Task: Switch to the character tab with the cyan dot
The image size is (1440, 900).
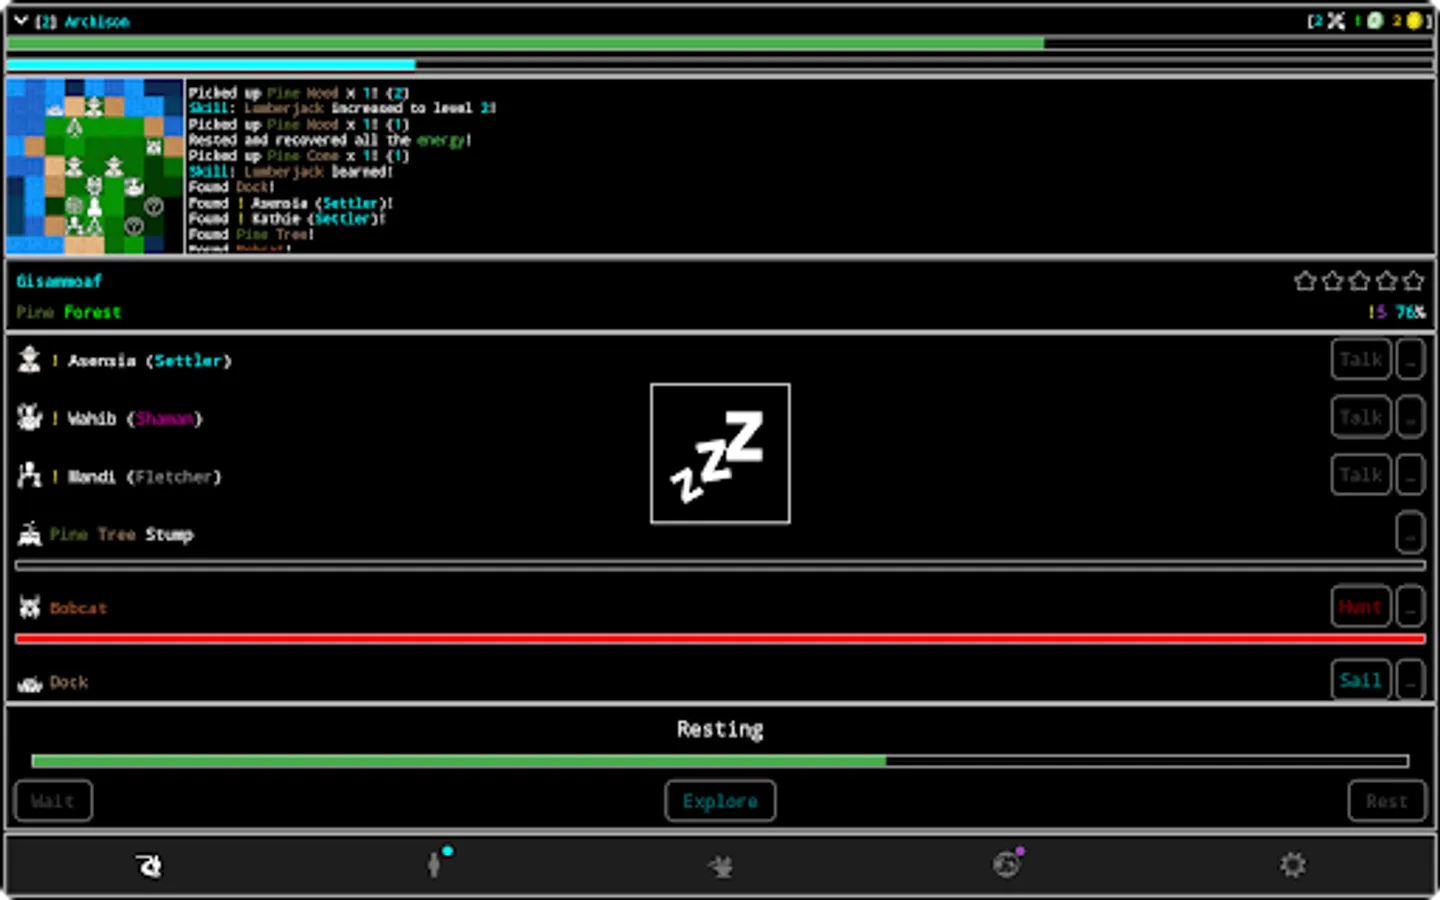Action: coord(435,864)
